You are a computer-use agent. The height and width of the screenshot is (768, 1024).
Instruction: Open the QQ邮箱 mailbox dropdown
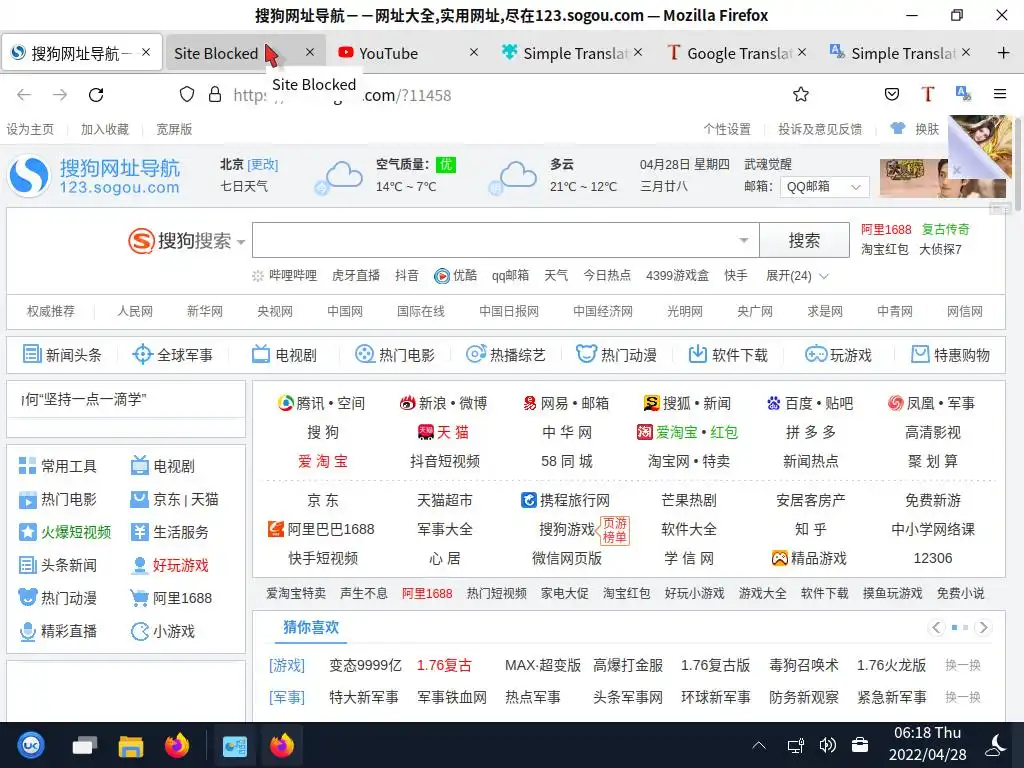824,187
